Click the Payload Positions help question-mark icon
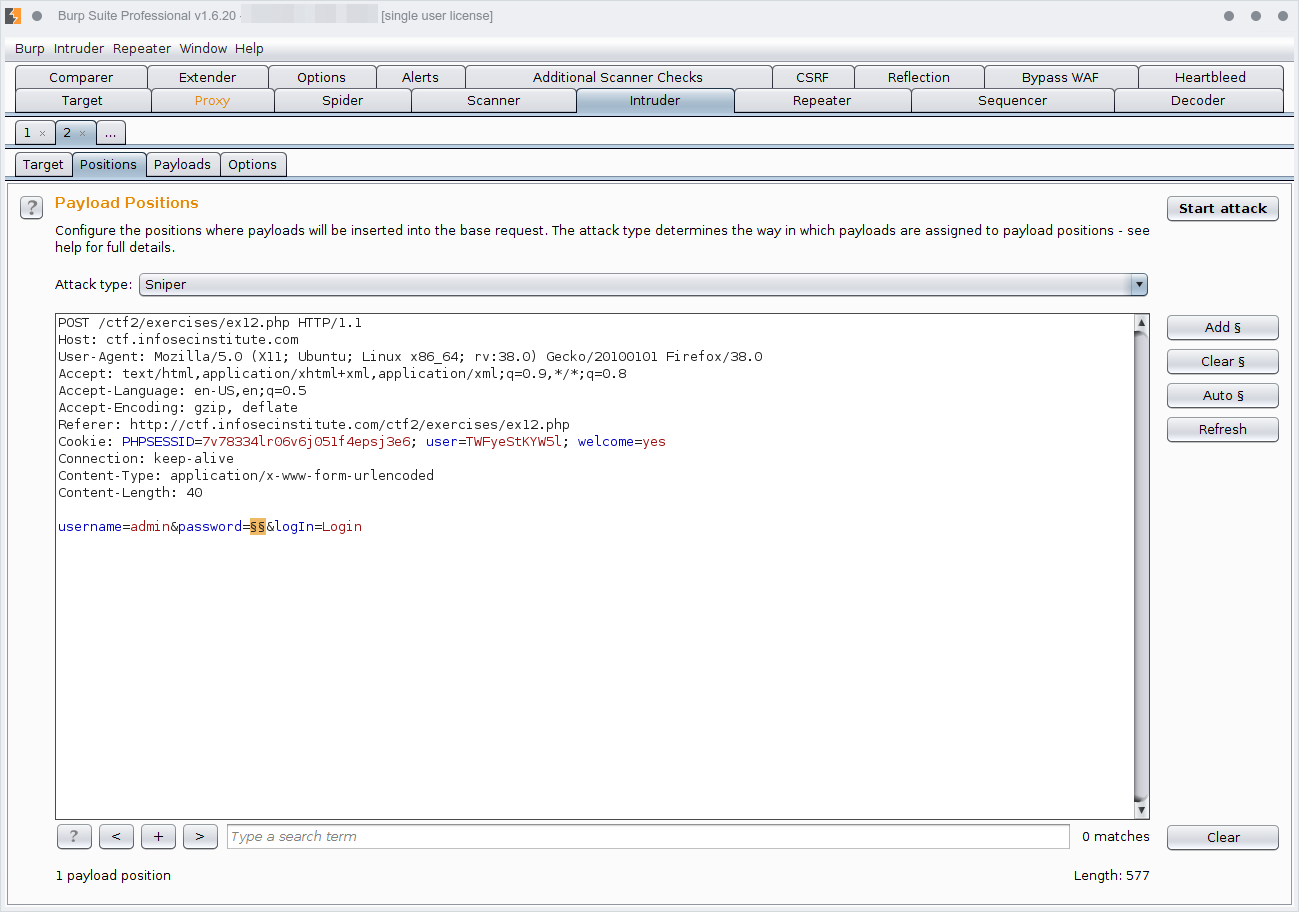This screenshot has height=912, width=1299. [32, 208]
